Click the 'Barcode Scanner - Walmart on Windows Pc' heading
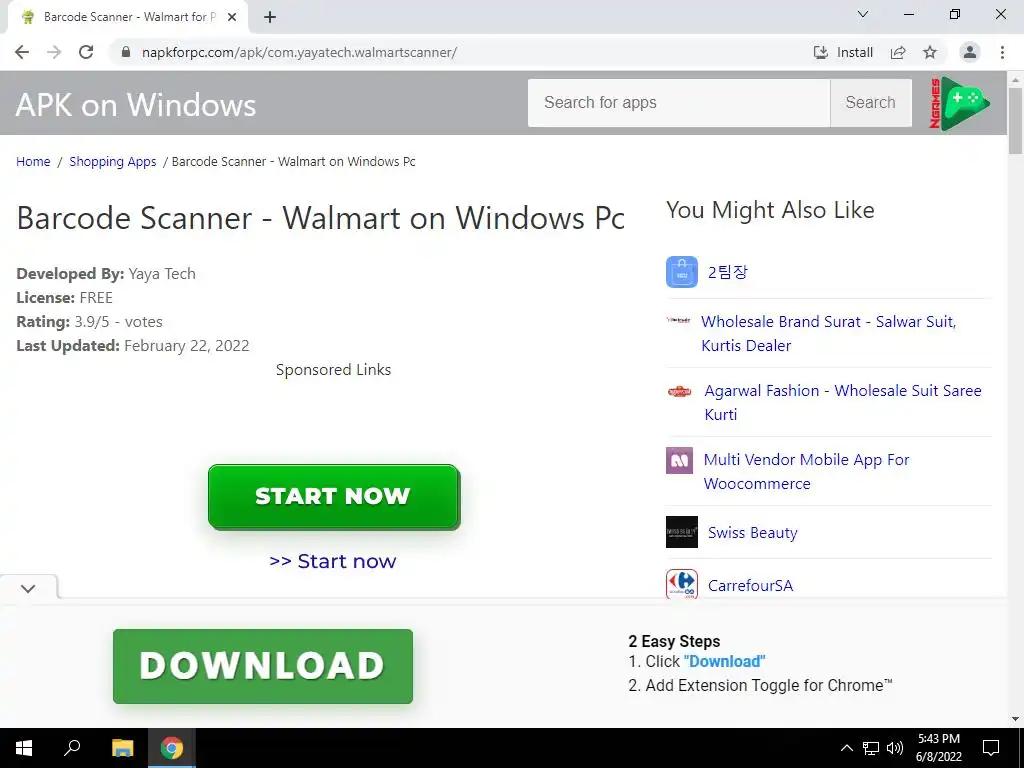This screenshot has height=768, width=1024. 321,218
